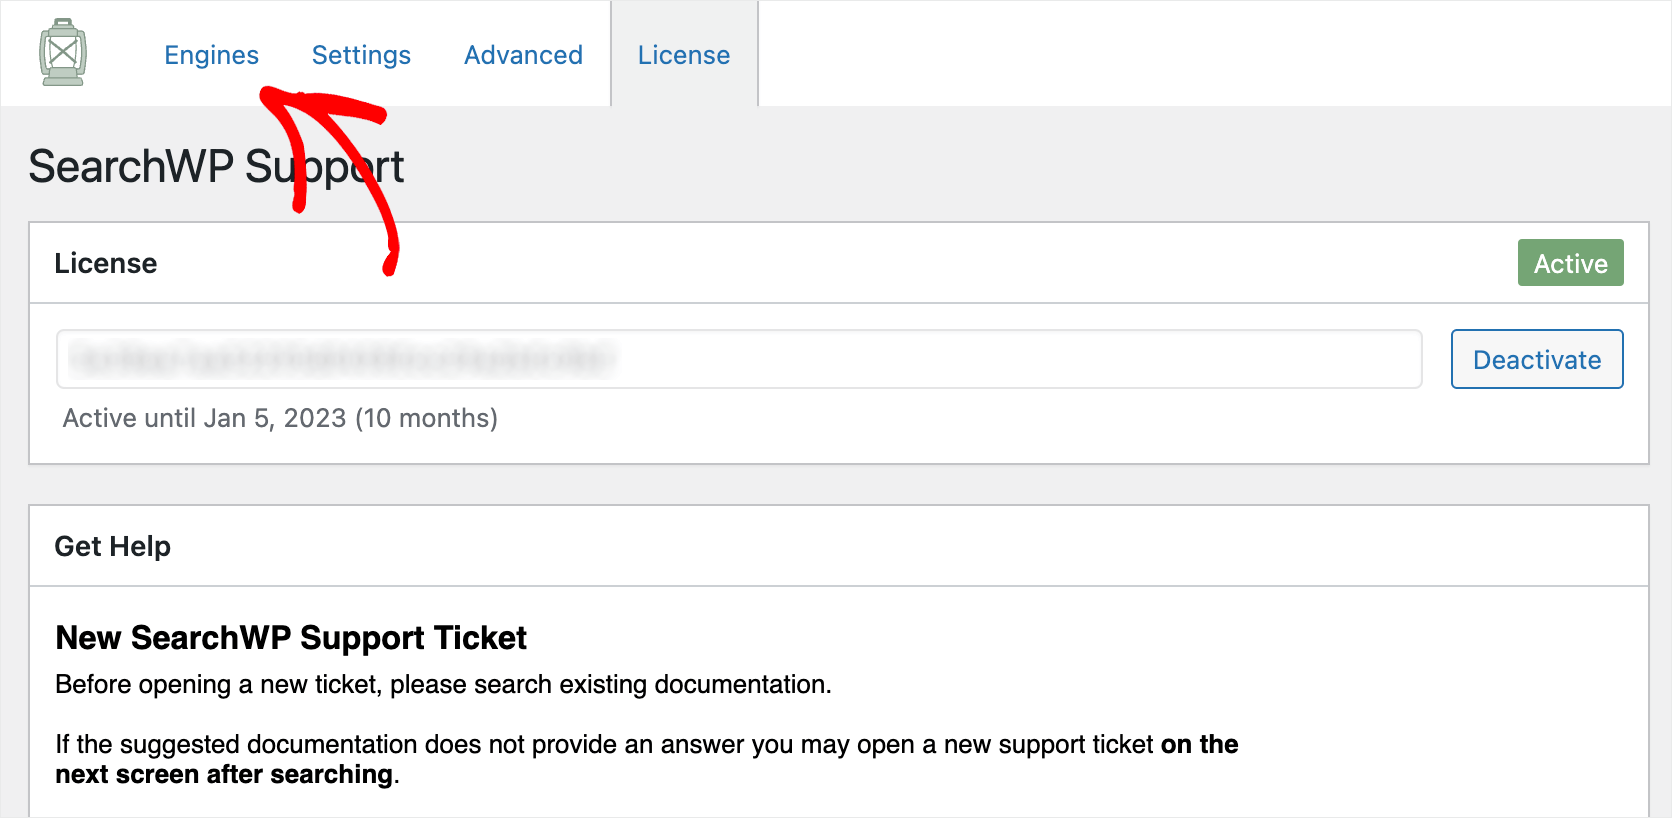Click the New SearchWP Support Ticket heading
Viewport: 1672px width, 818px height.
291,638
